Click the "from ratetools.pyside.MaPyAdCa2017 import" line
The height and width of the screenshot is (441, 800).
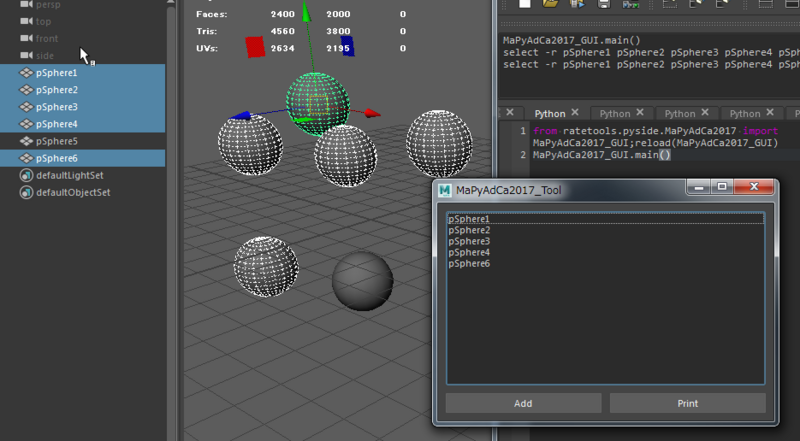656,131
